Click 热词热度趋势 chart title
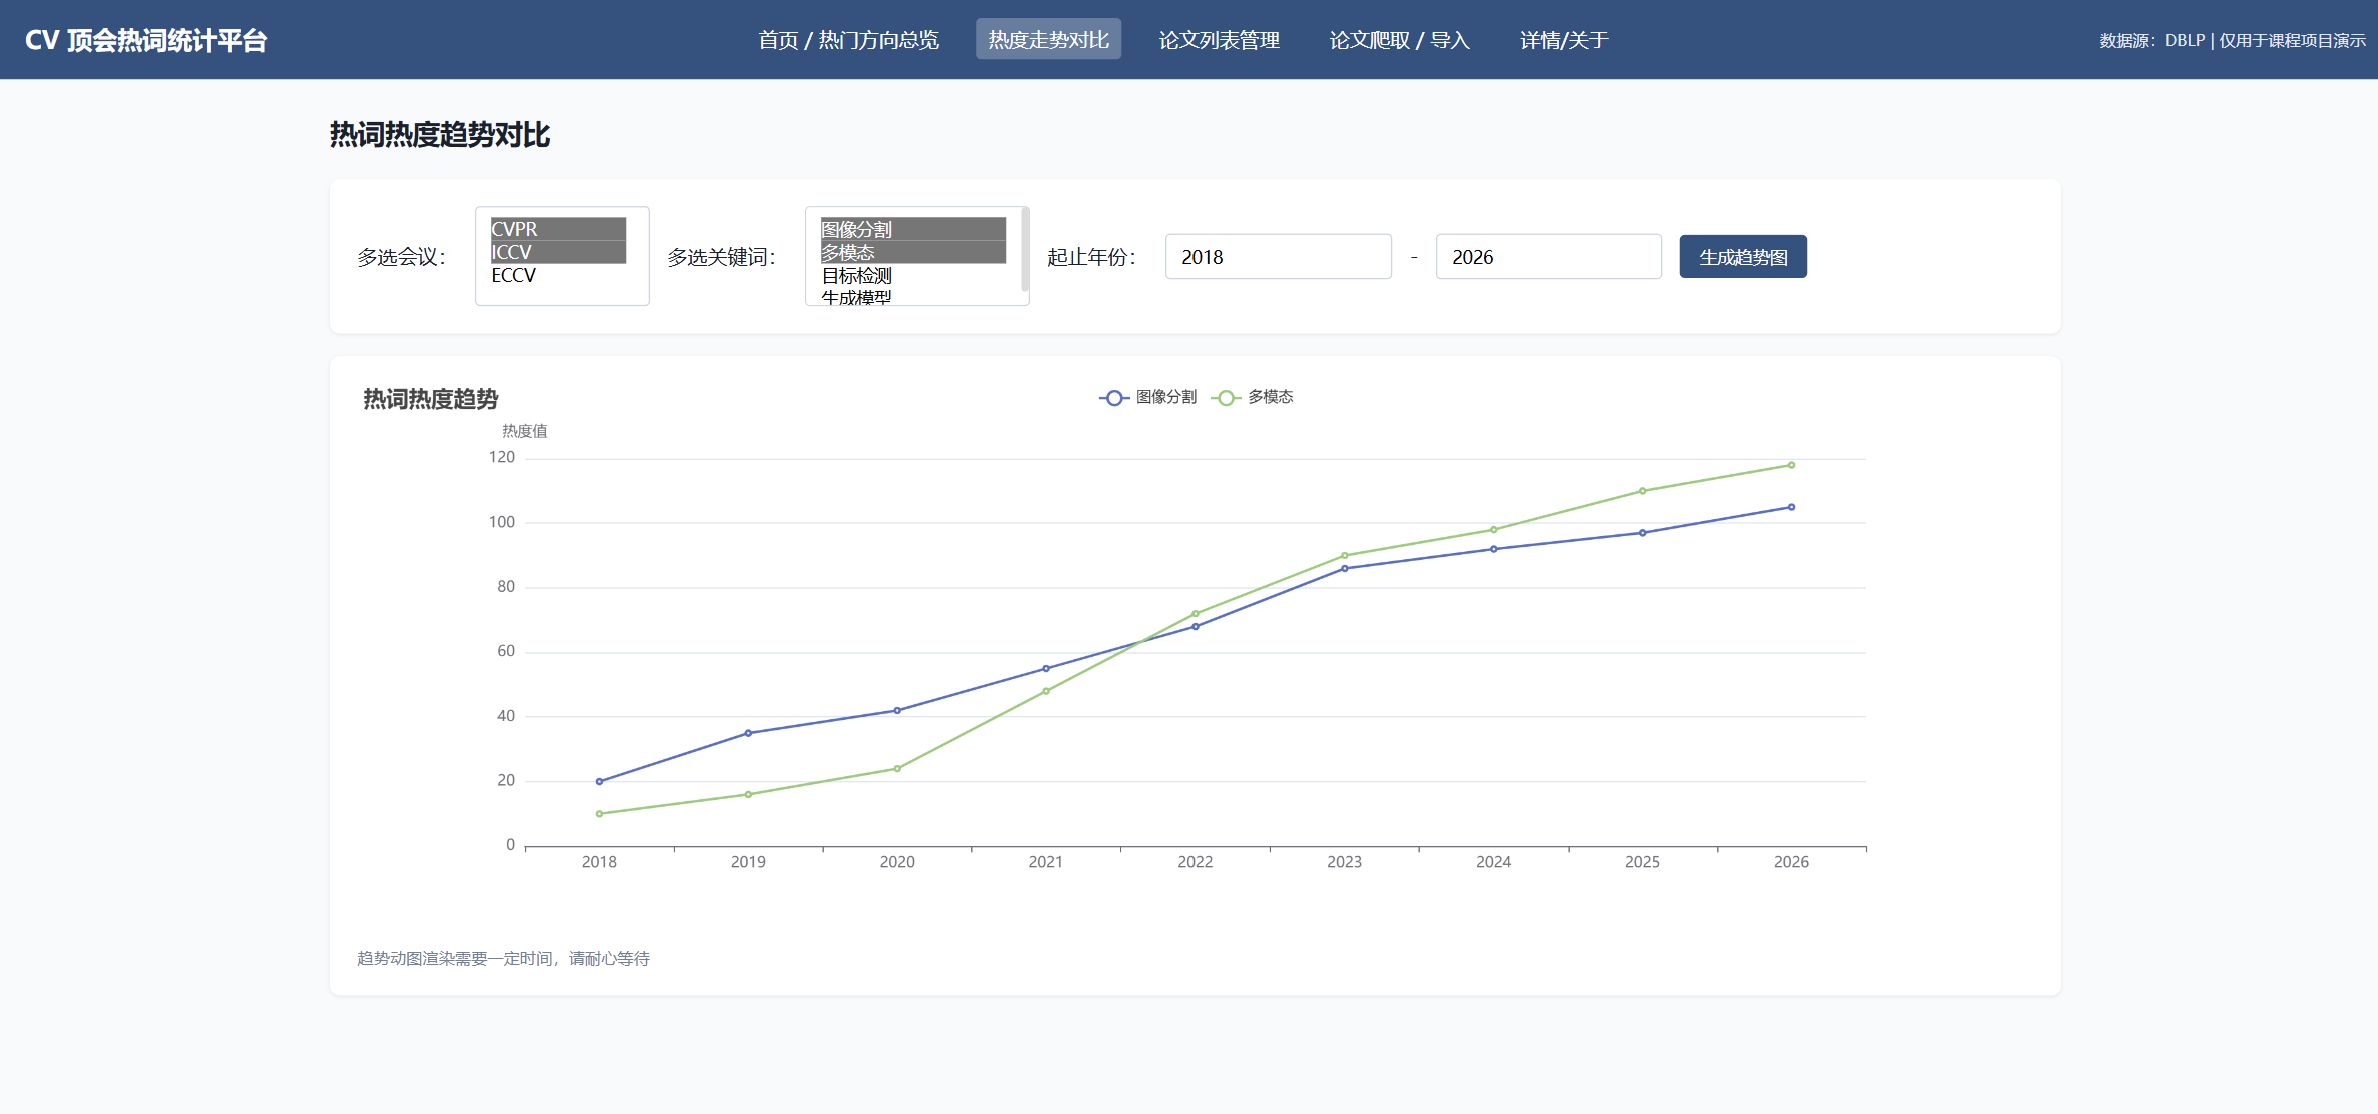The height and width of the screenshot is (1114, 2378). [x=430, y=399]
